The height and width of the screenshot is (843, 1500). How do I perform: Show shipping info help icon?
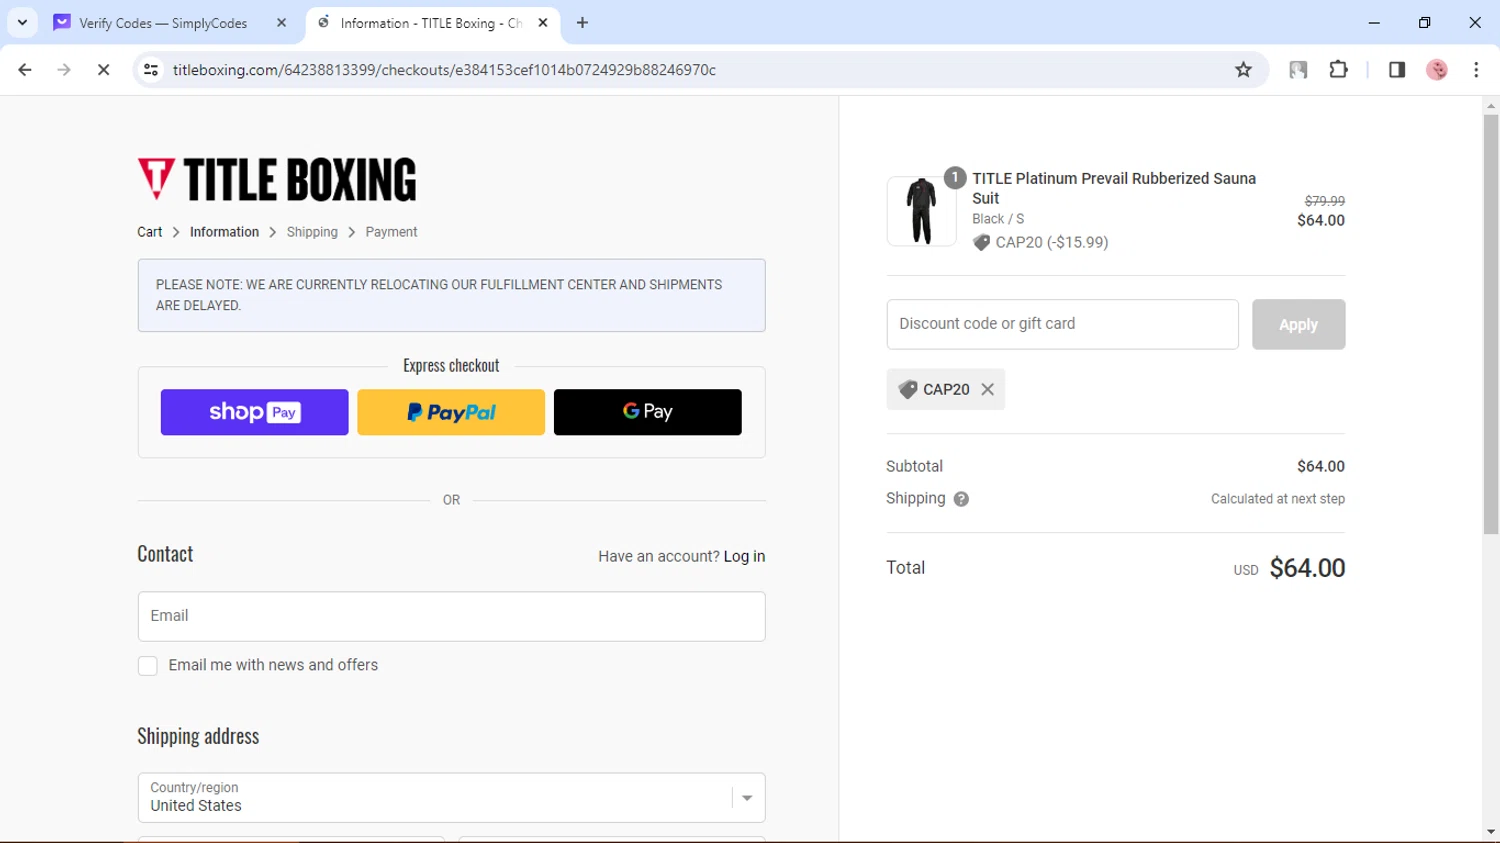[961, 499]
